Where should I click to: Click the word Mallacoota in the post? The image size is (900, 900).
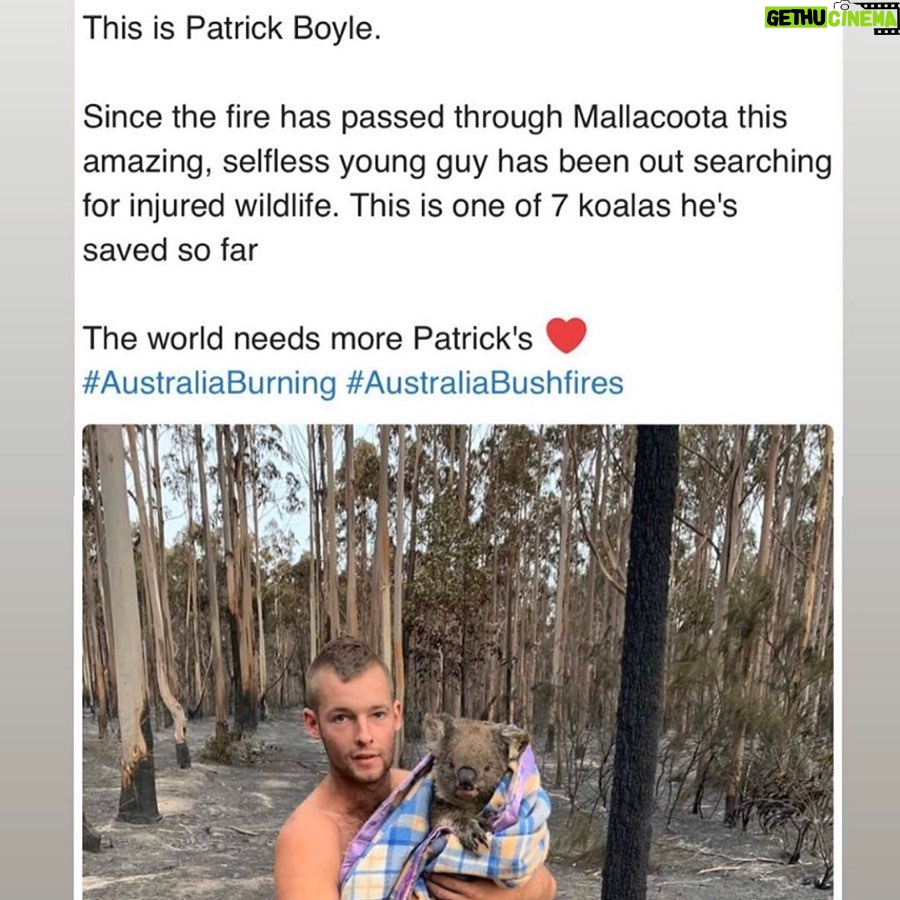point(651,117)
